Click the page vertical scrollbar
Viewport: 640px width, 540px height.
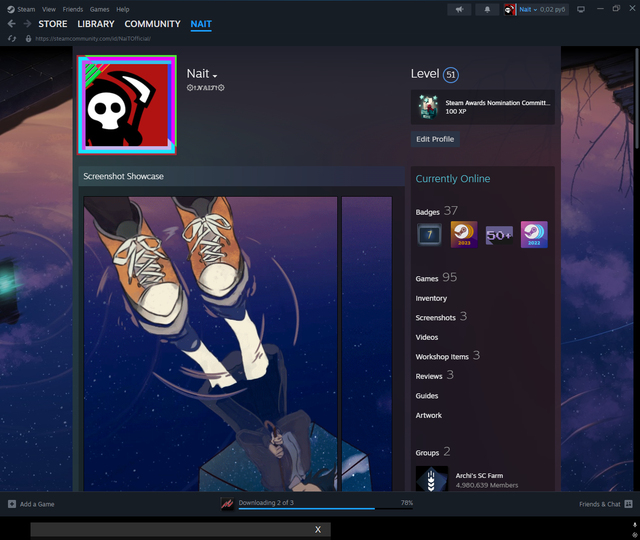coord(637,97)
